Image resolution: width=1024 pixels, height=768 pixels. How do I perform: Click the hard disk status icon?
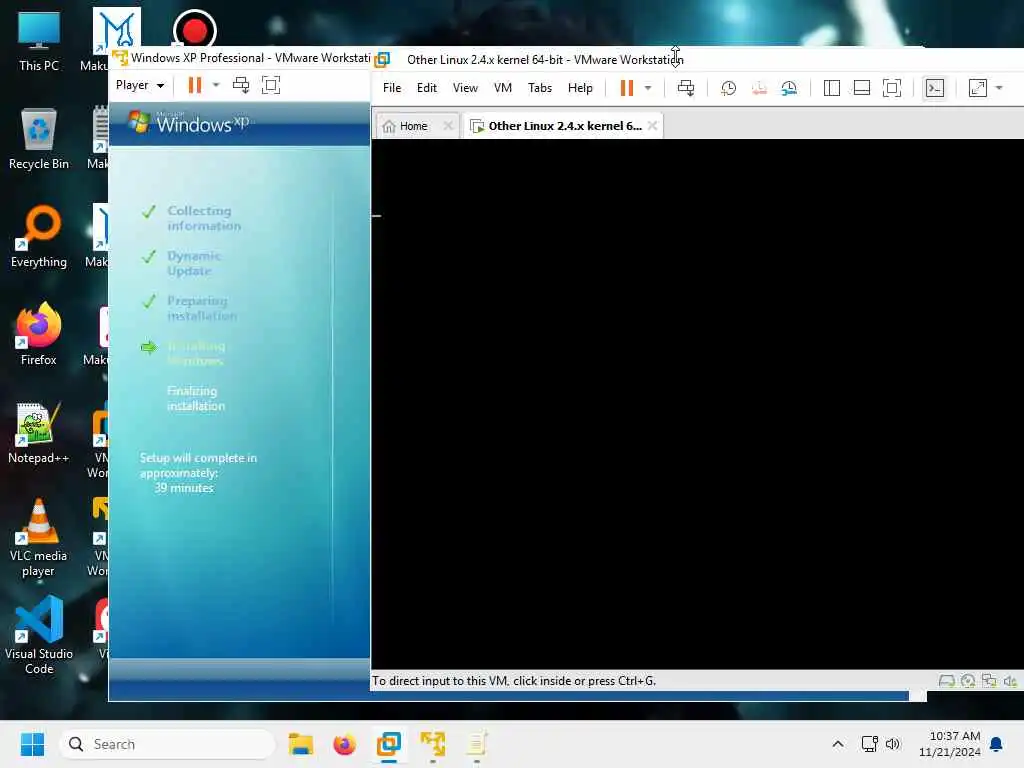point(946,680)
